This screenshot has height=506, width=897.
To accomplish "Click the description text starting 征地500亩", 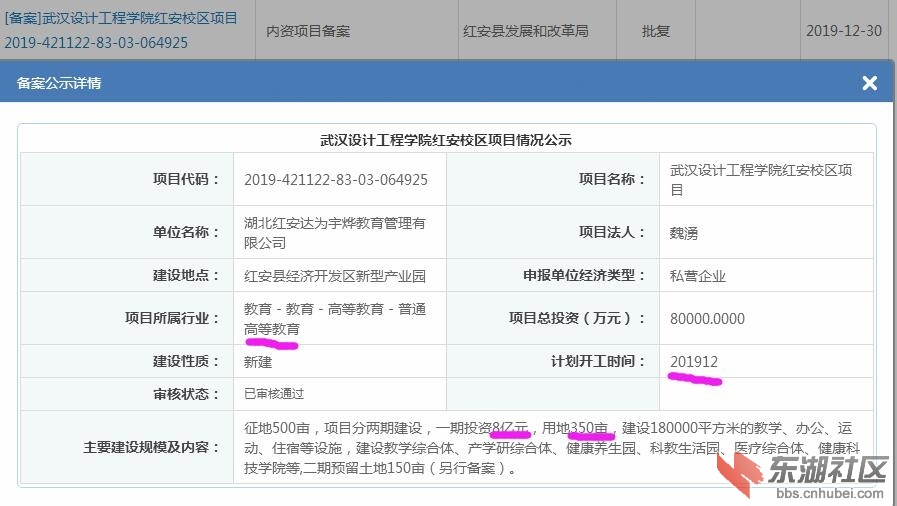I will tap(551, 448).
